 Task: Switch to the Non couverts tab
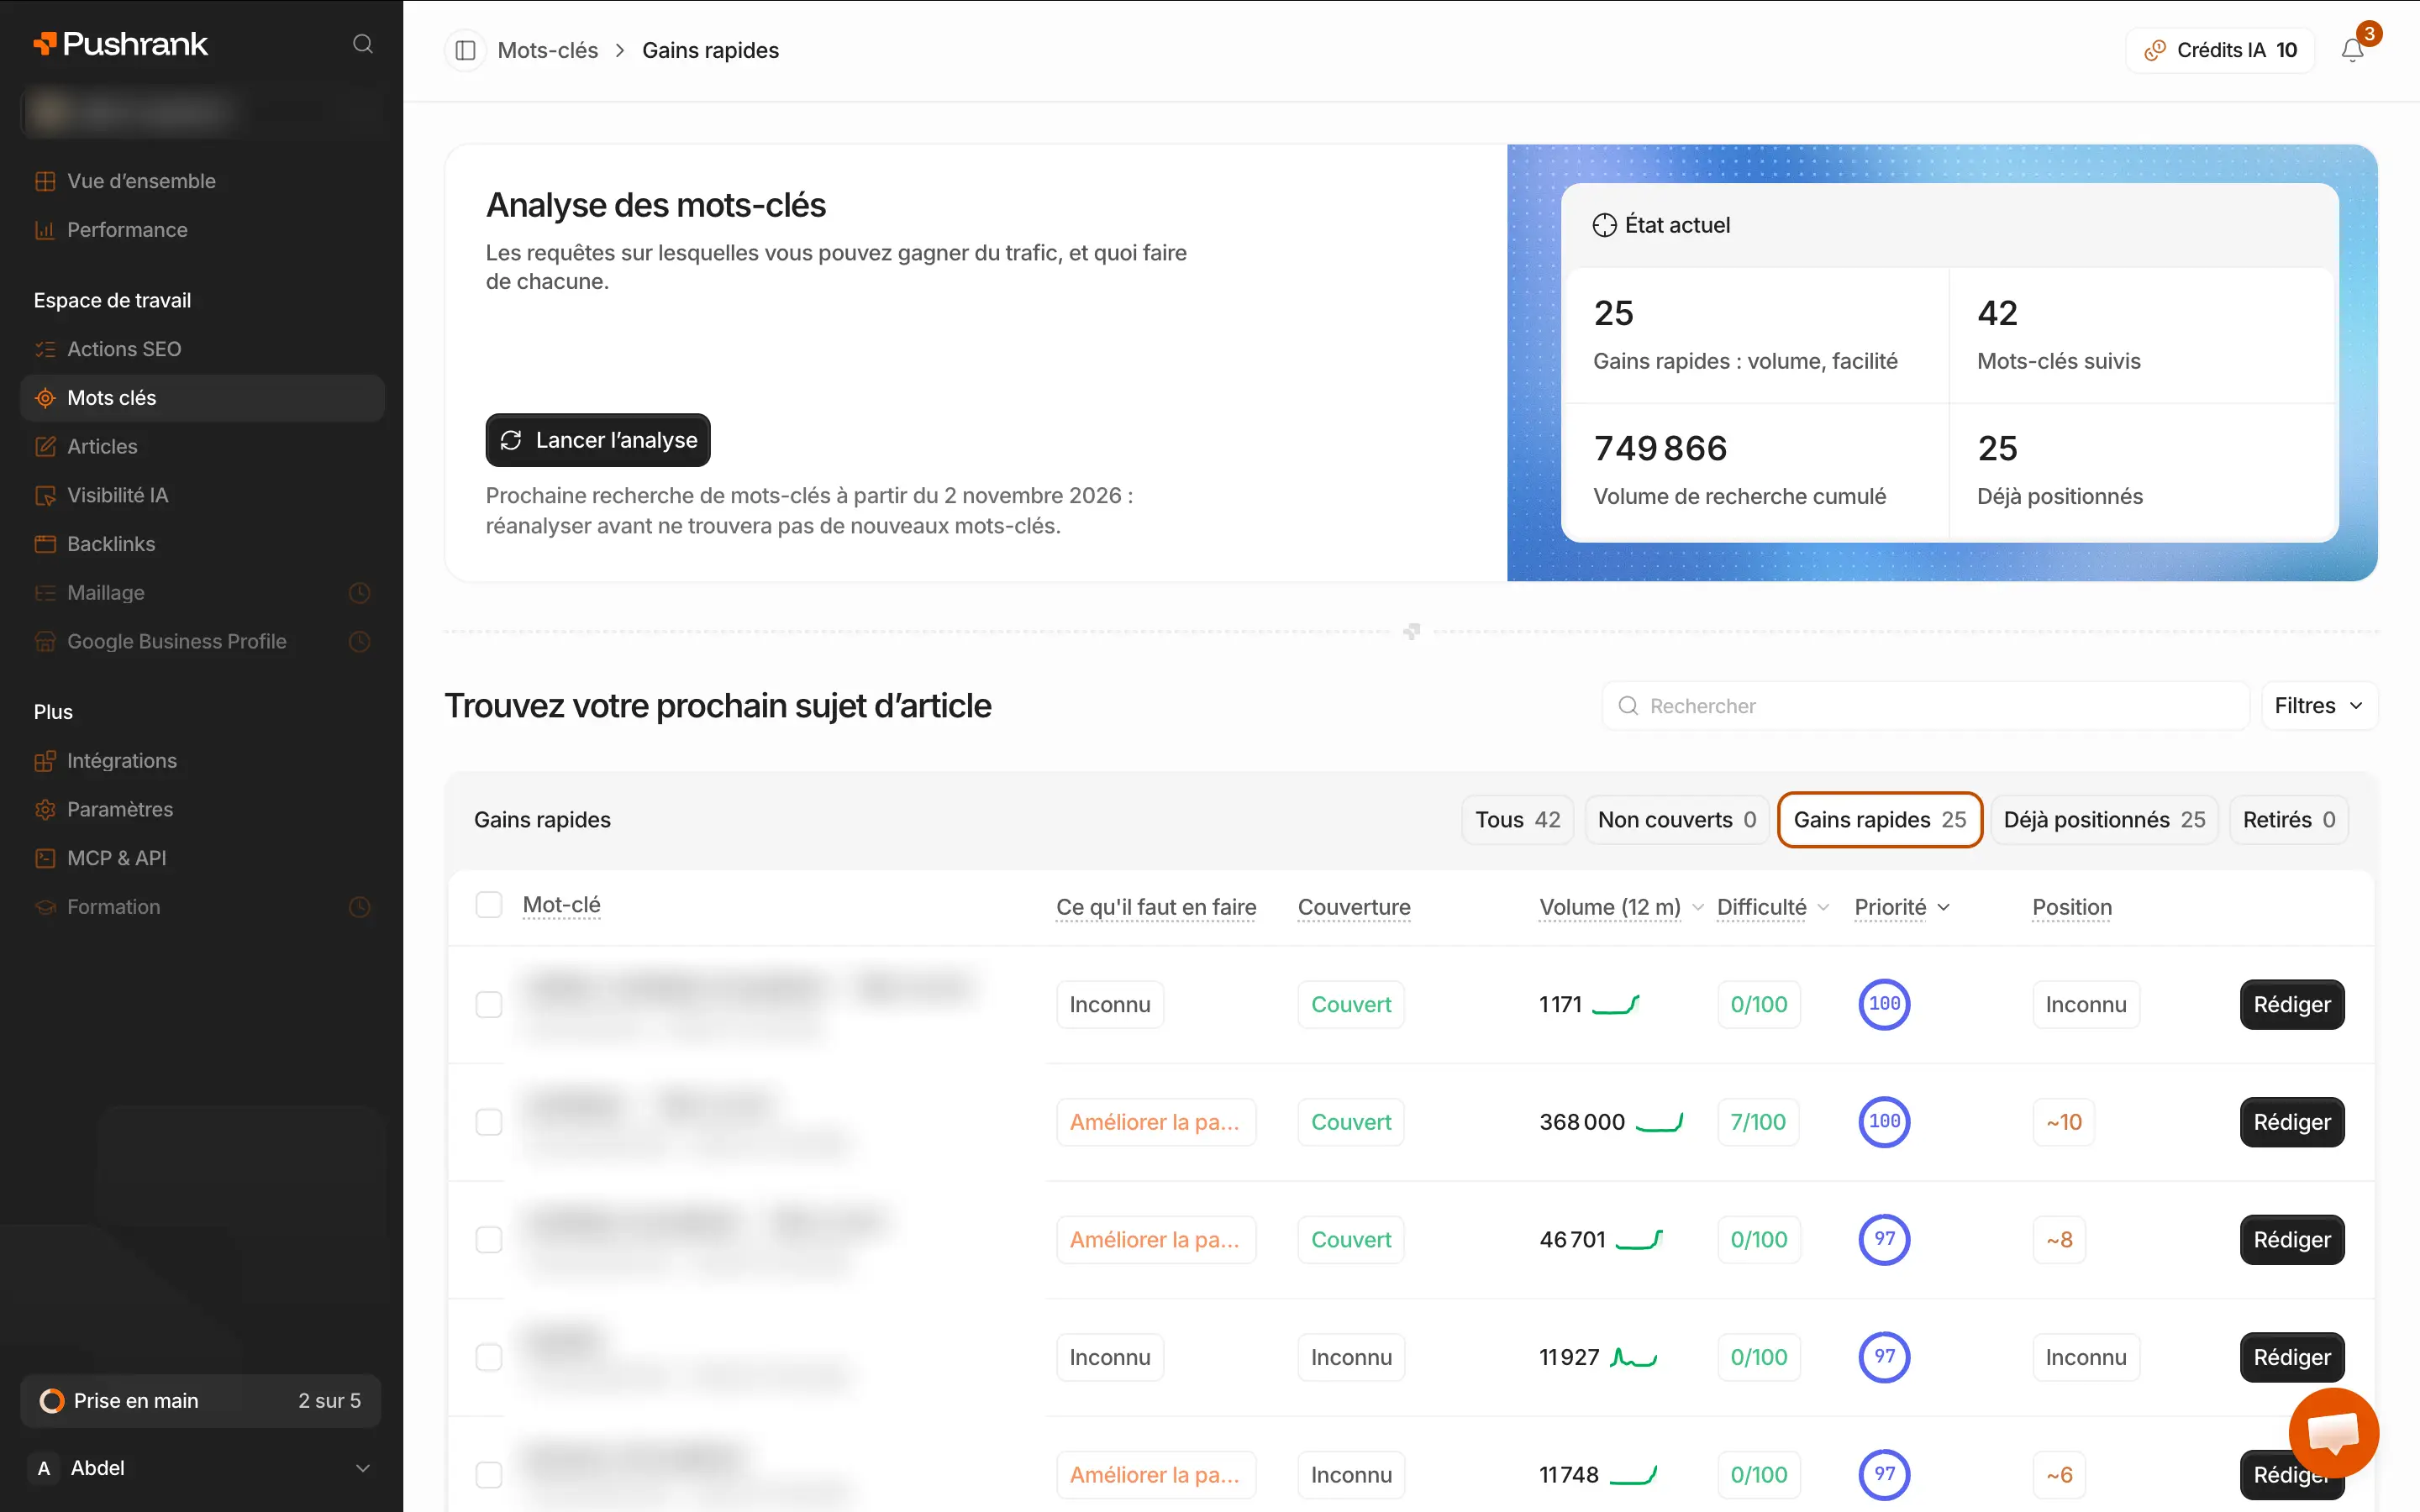[x=1677, y=820]
